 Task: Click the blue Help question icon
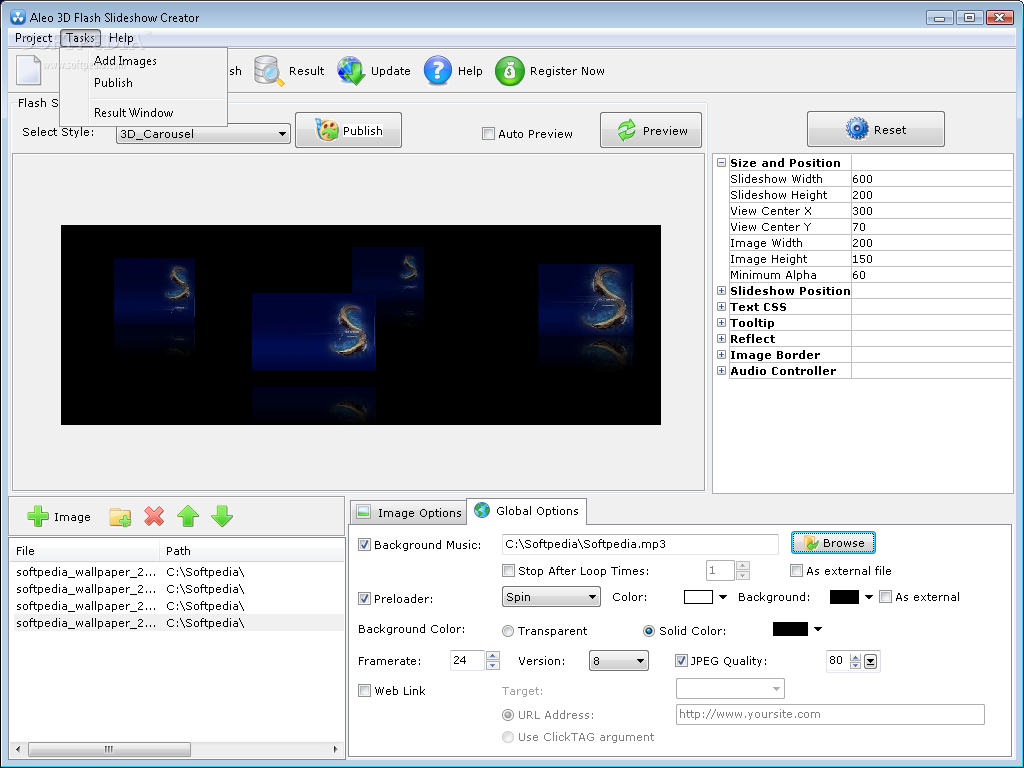coord(438,71)
